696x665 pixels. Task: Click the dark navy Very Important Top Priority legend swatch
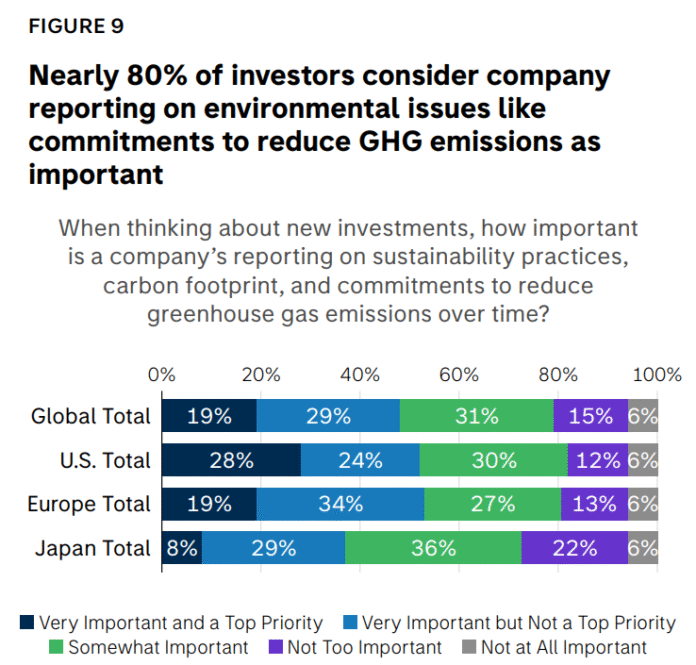[x=27, y=624]
